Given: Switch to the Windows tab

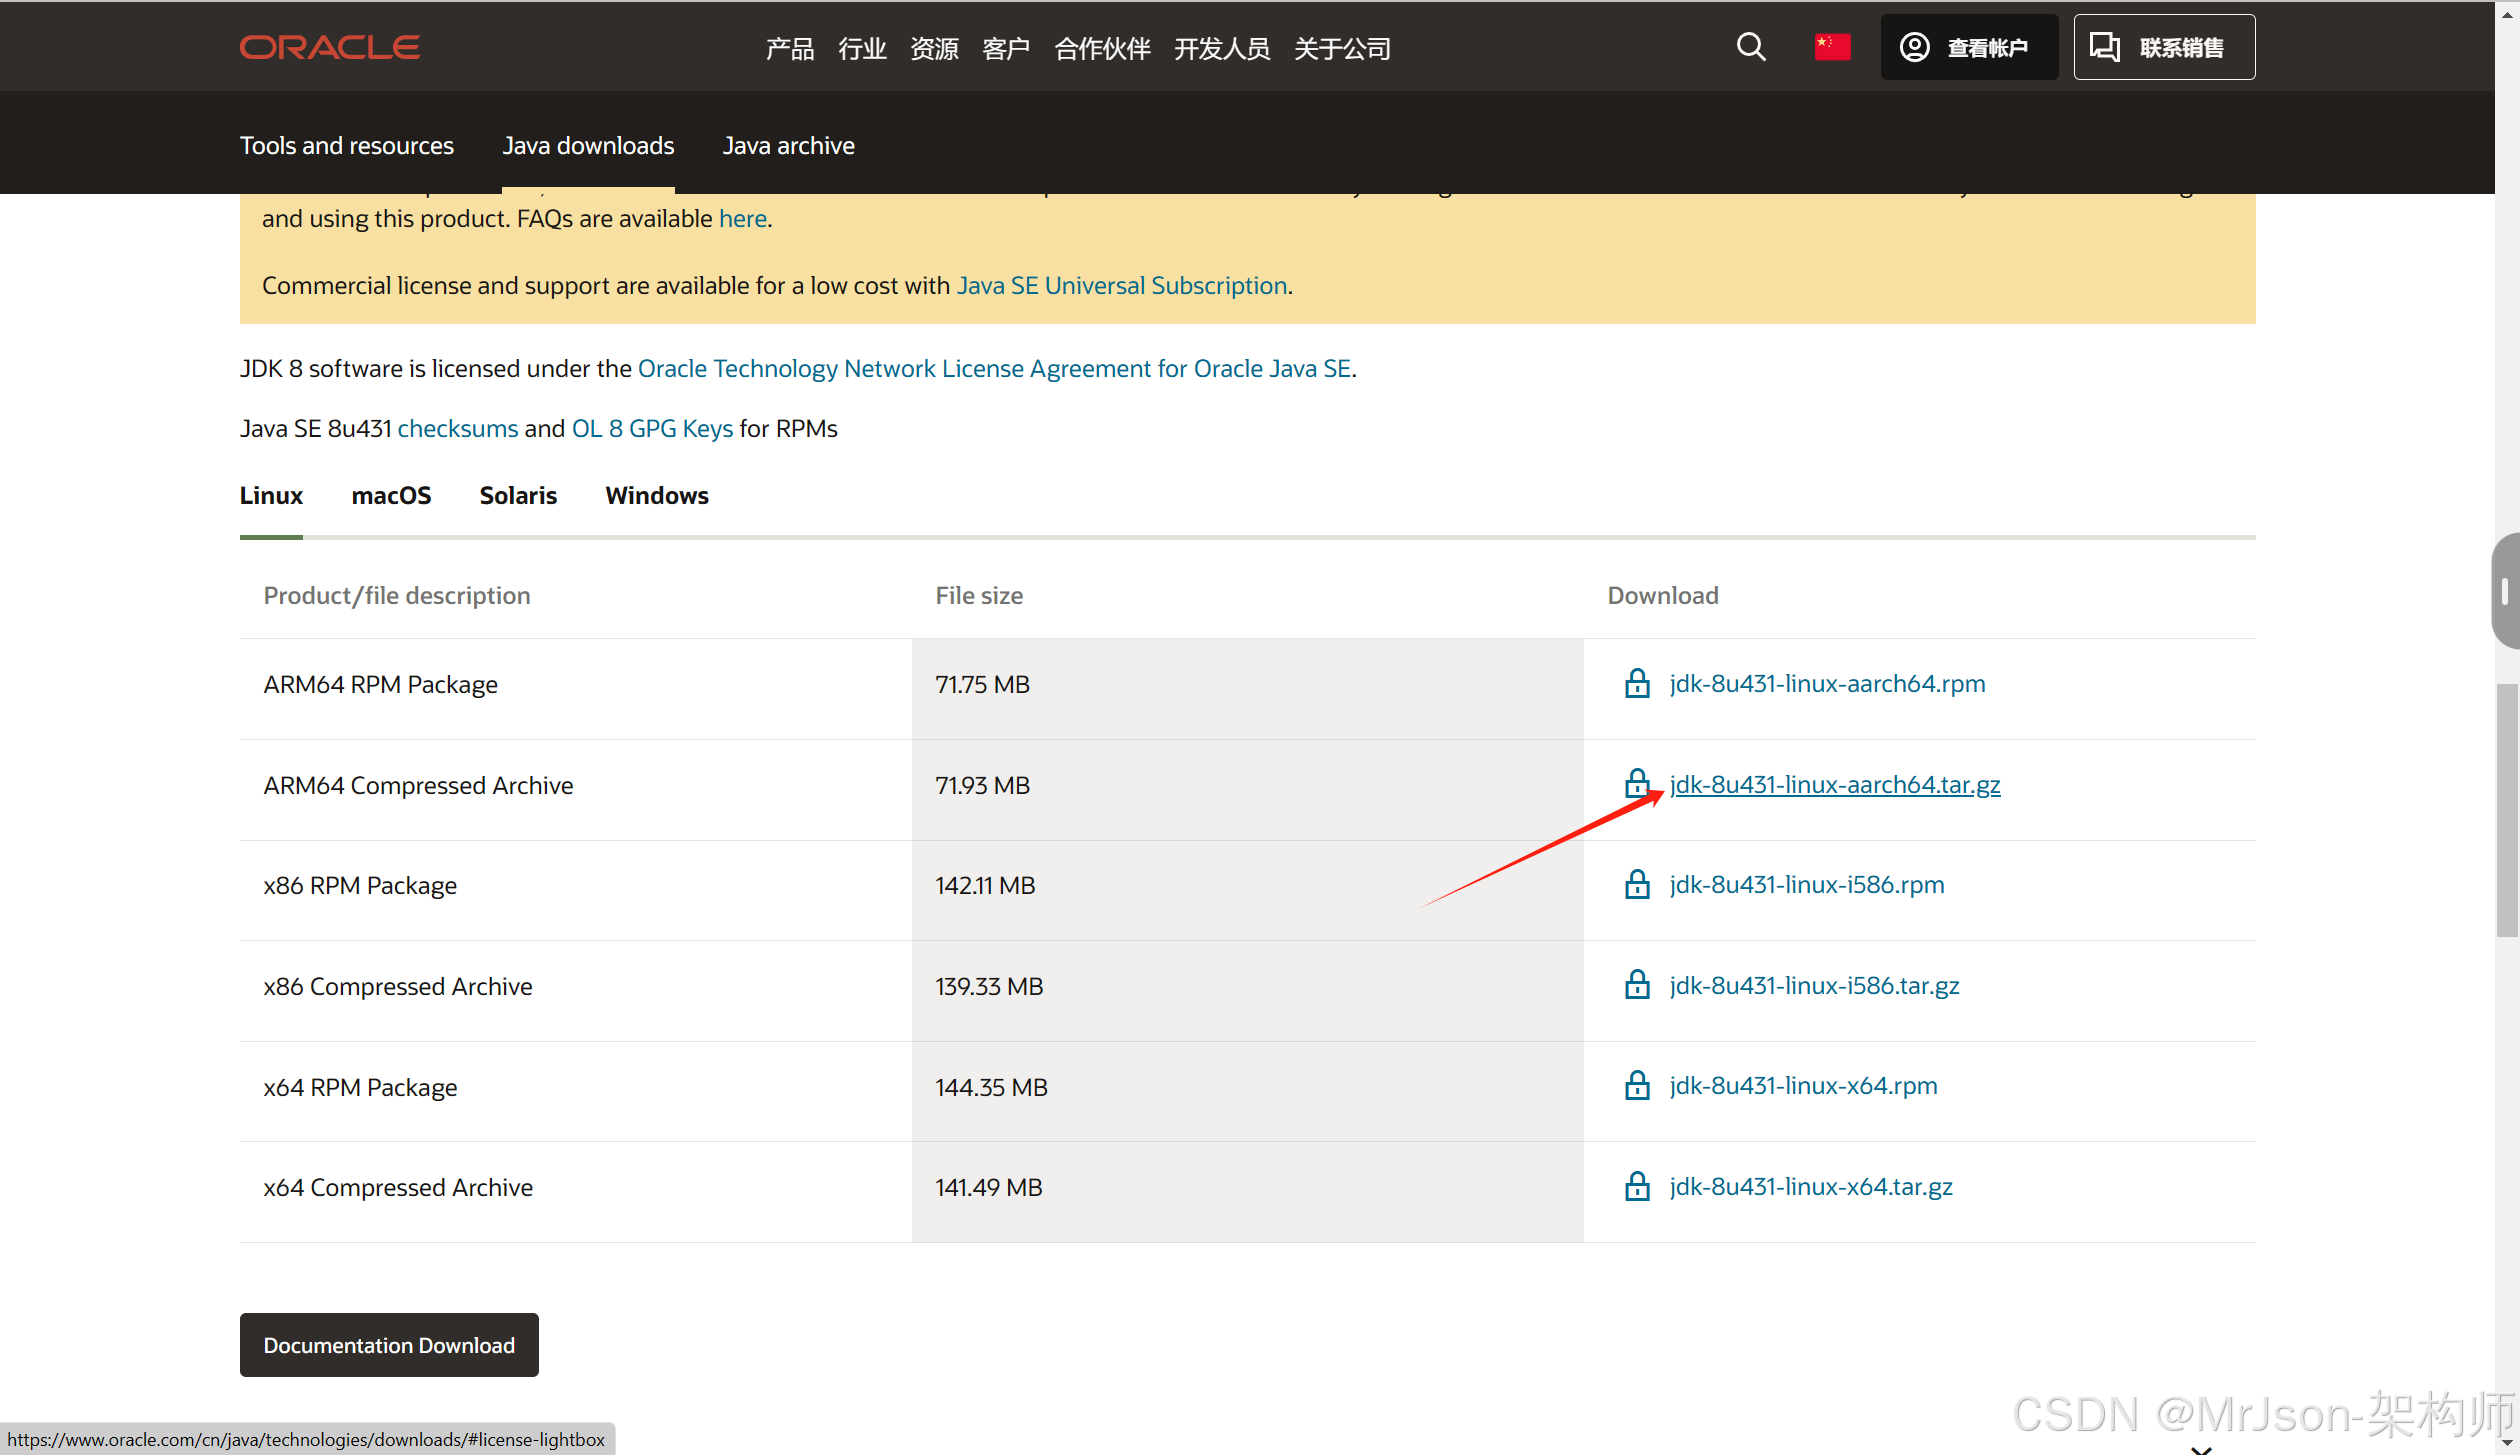Looking at the screenshot, I should [656, 496].
